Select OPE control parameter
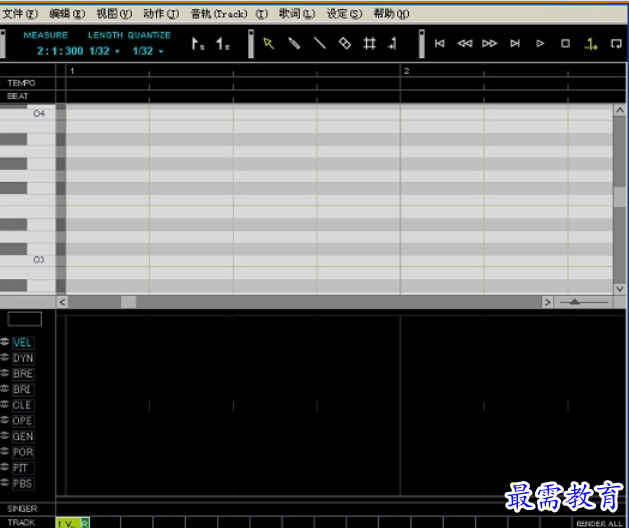 pos(22,421)
